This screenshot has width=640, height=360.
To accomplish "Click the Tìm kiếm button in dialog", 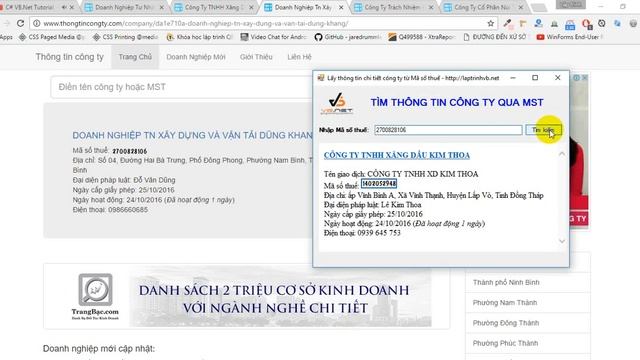I will point(543,130).
